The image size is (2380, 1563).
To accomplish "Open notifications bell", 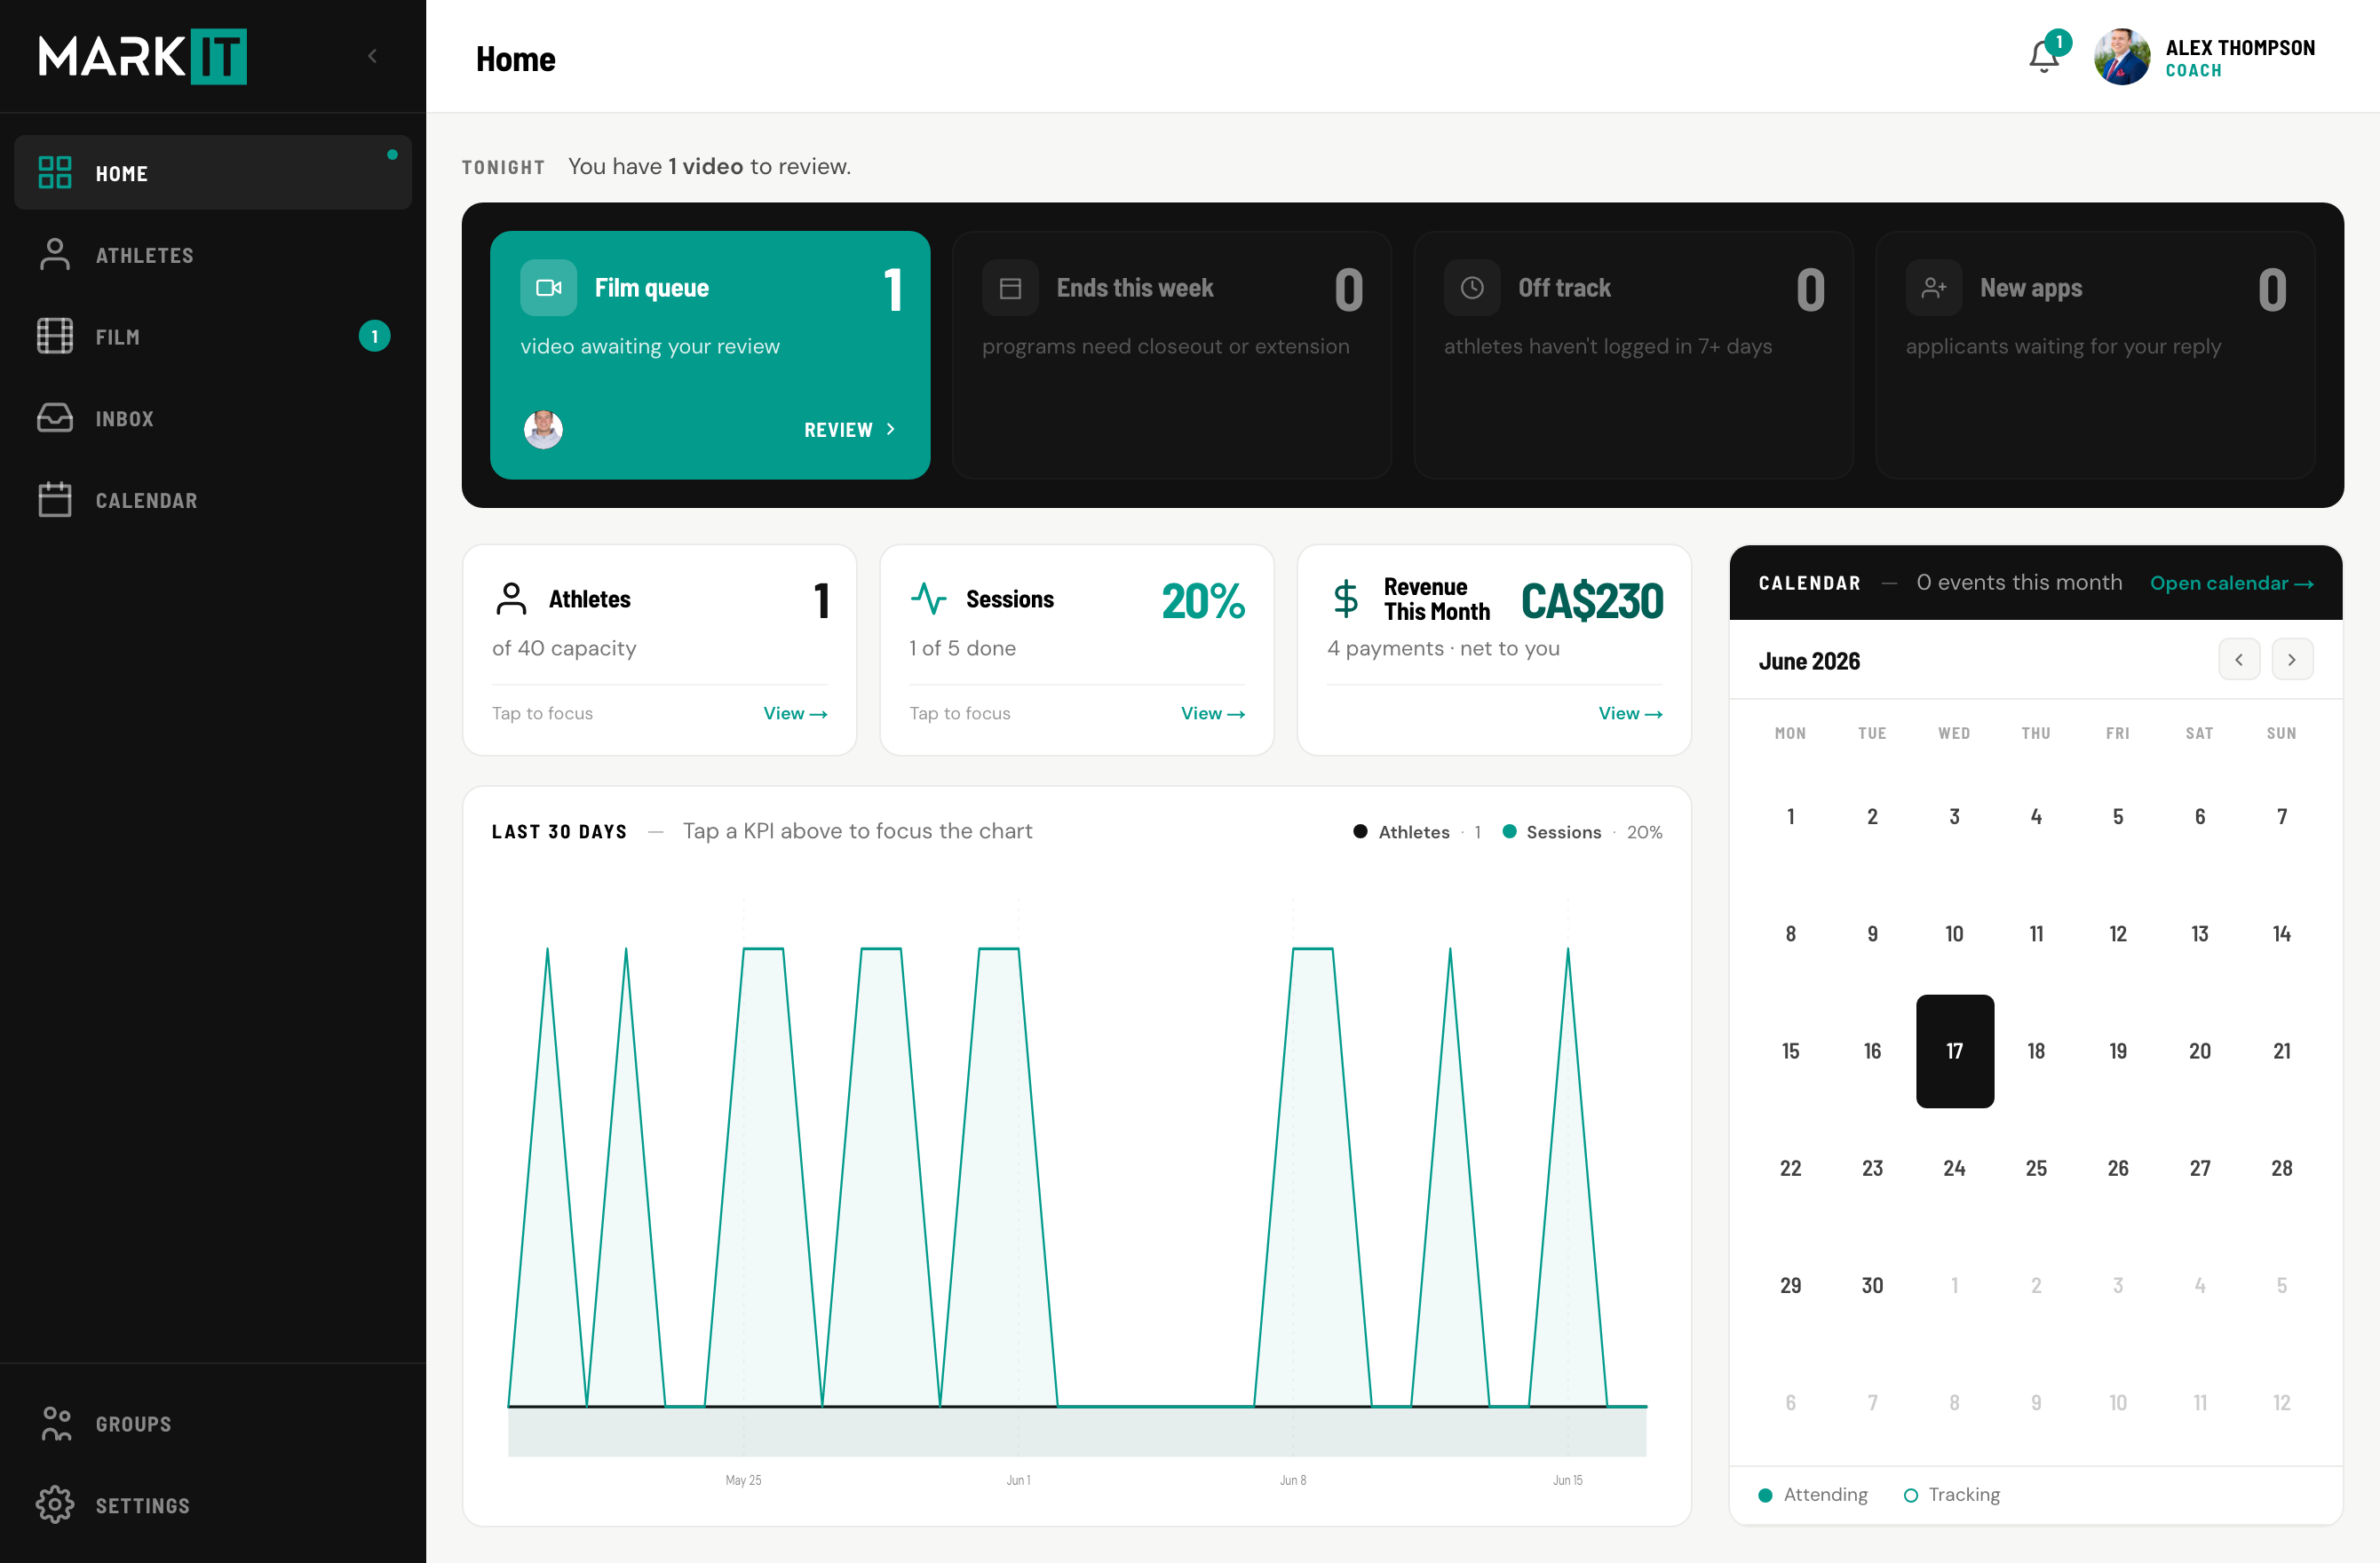I will [2044, 57].
